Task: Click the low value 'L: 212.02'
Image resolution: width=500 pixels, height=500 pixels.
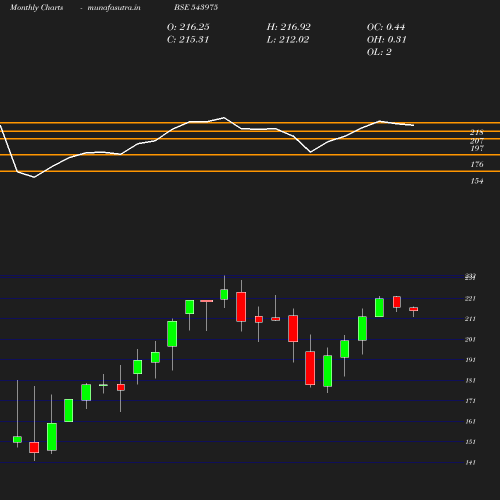Action: point(288,40)
